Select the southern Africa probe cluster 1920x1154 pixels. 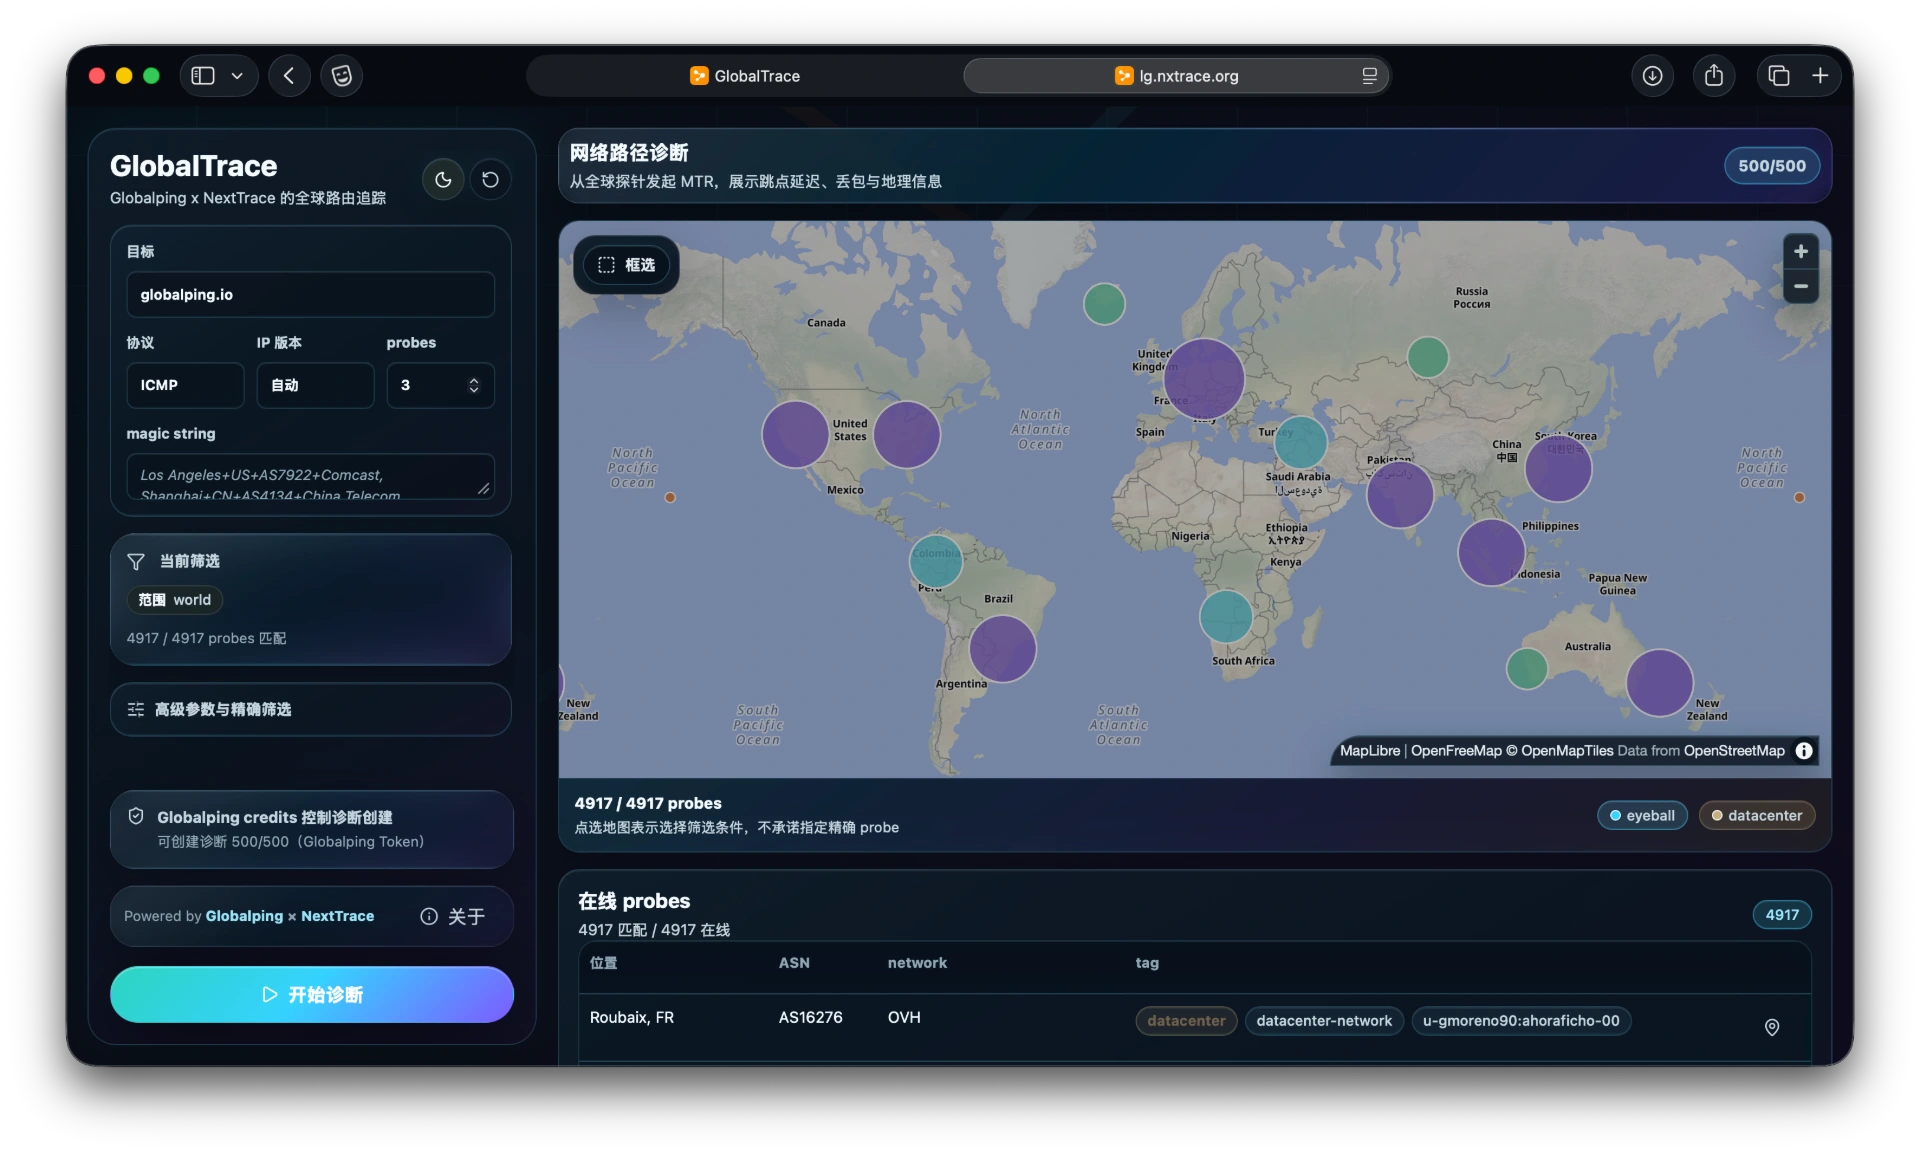[1226, 616]
